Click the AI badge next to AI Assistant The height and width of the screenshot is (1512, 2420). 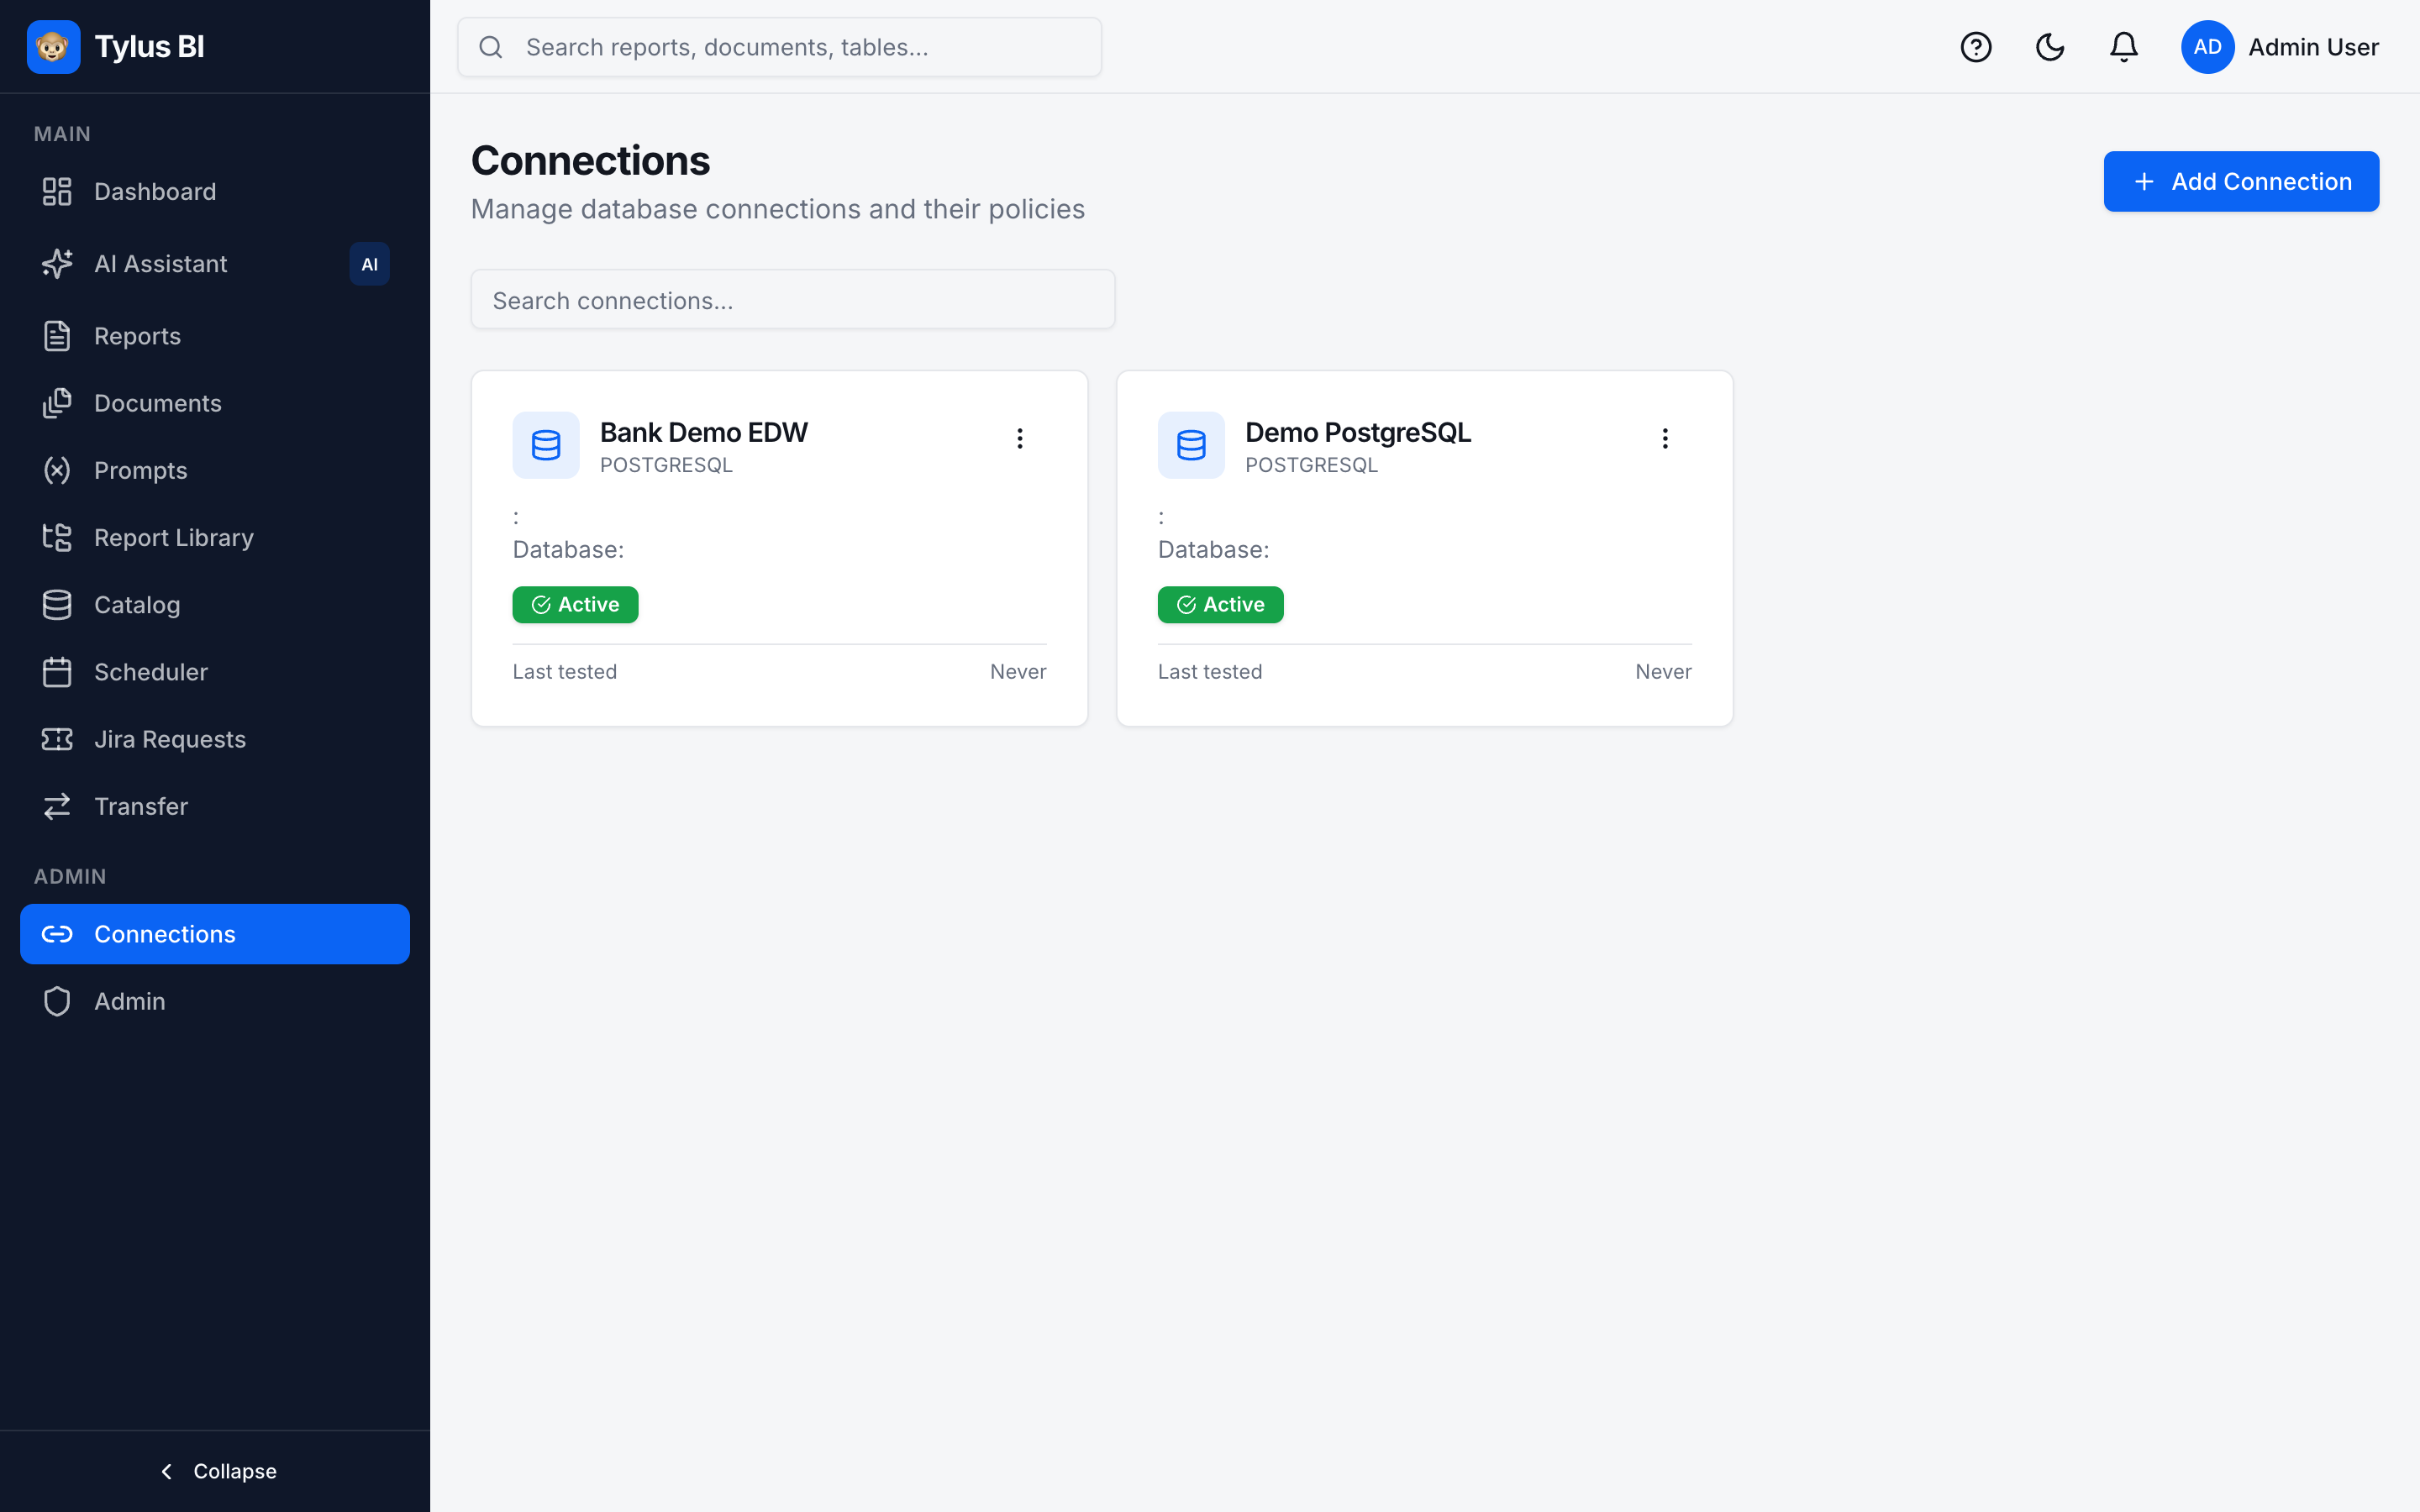click(370, 264)
